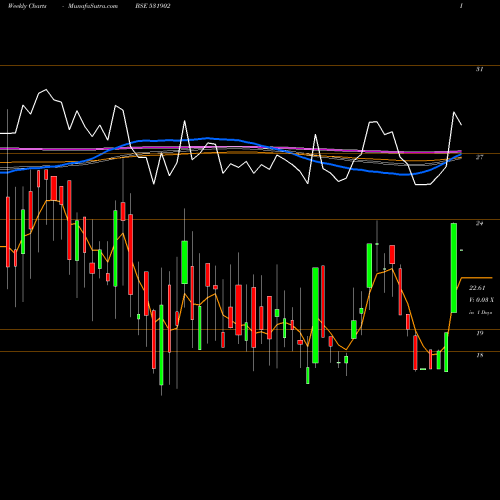Screen dimensions: 500x500
Task: Click the 'in 1 Days' text
Action: pos(481,313)
